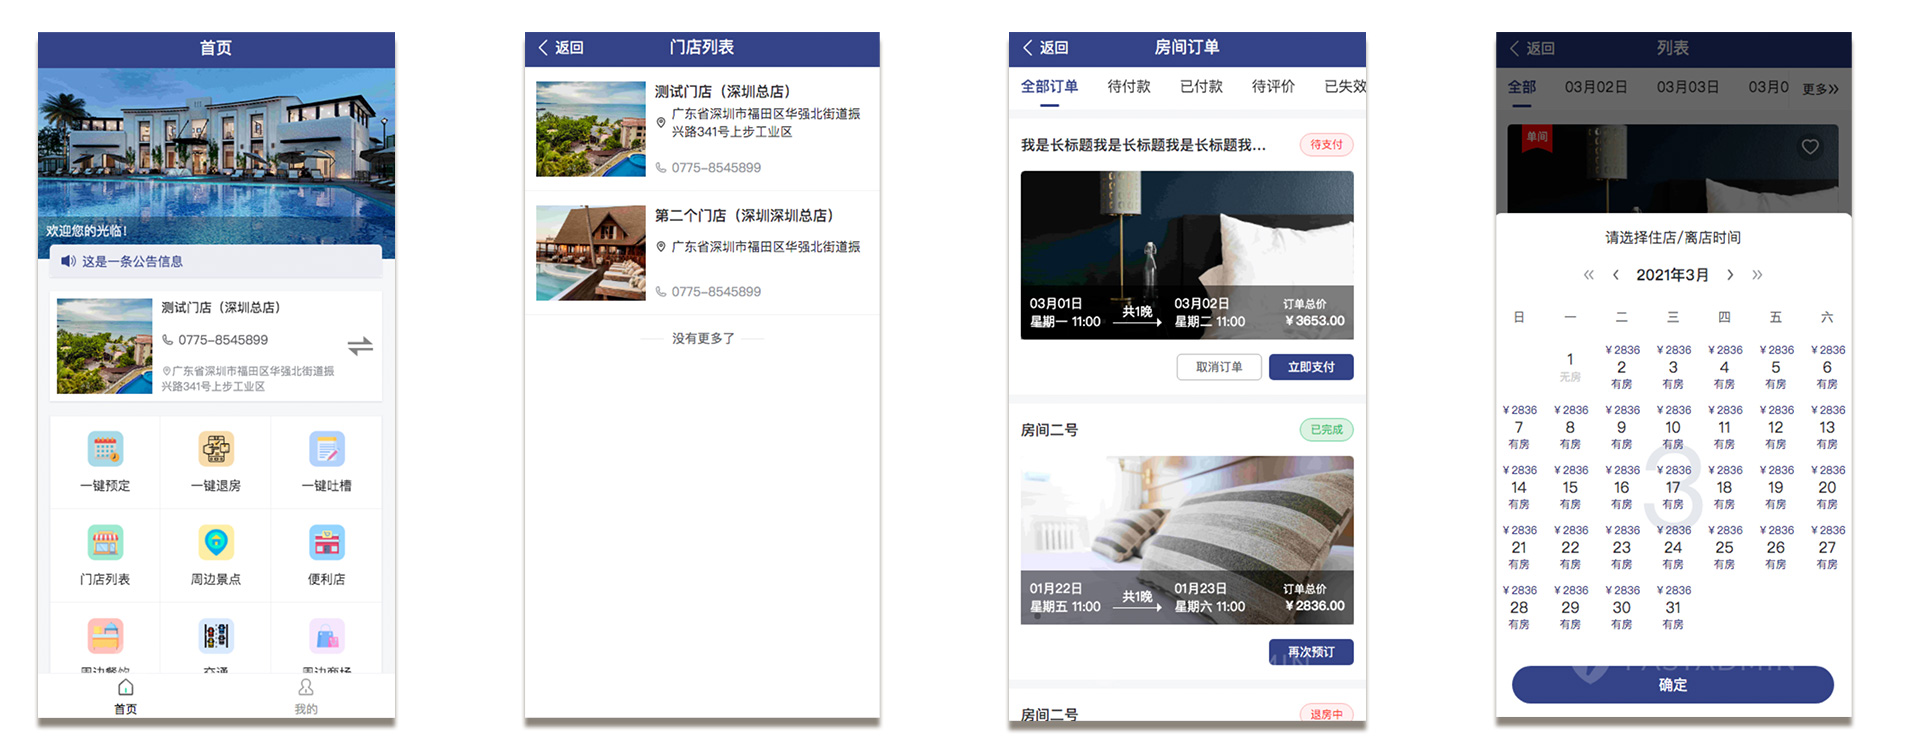Select the 03月03日 date tab
The height and width of the screenshot is (750, 1920).
[x=1688, y=87]
